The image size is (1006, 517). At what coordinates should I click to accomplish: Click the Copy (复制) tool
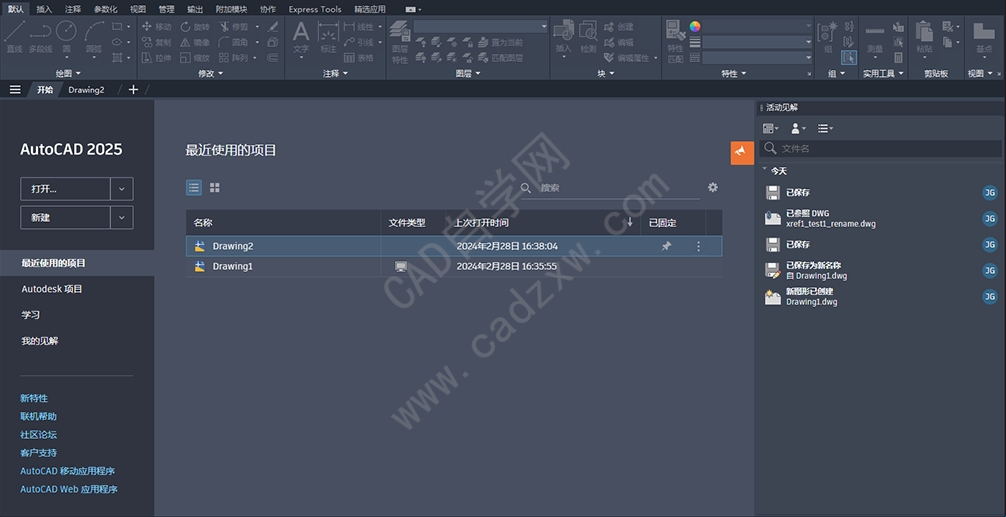pos(156,42)
